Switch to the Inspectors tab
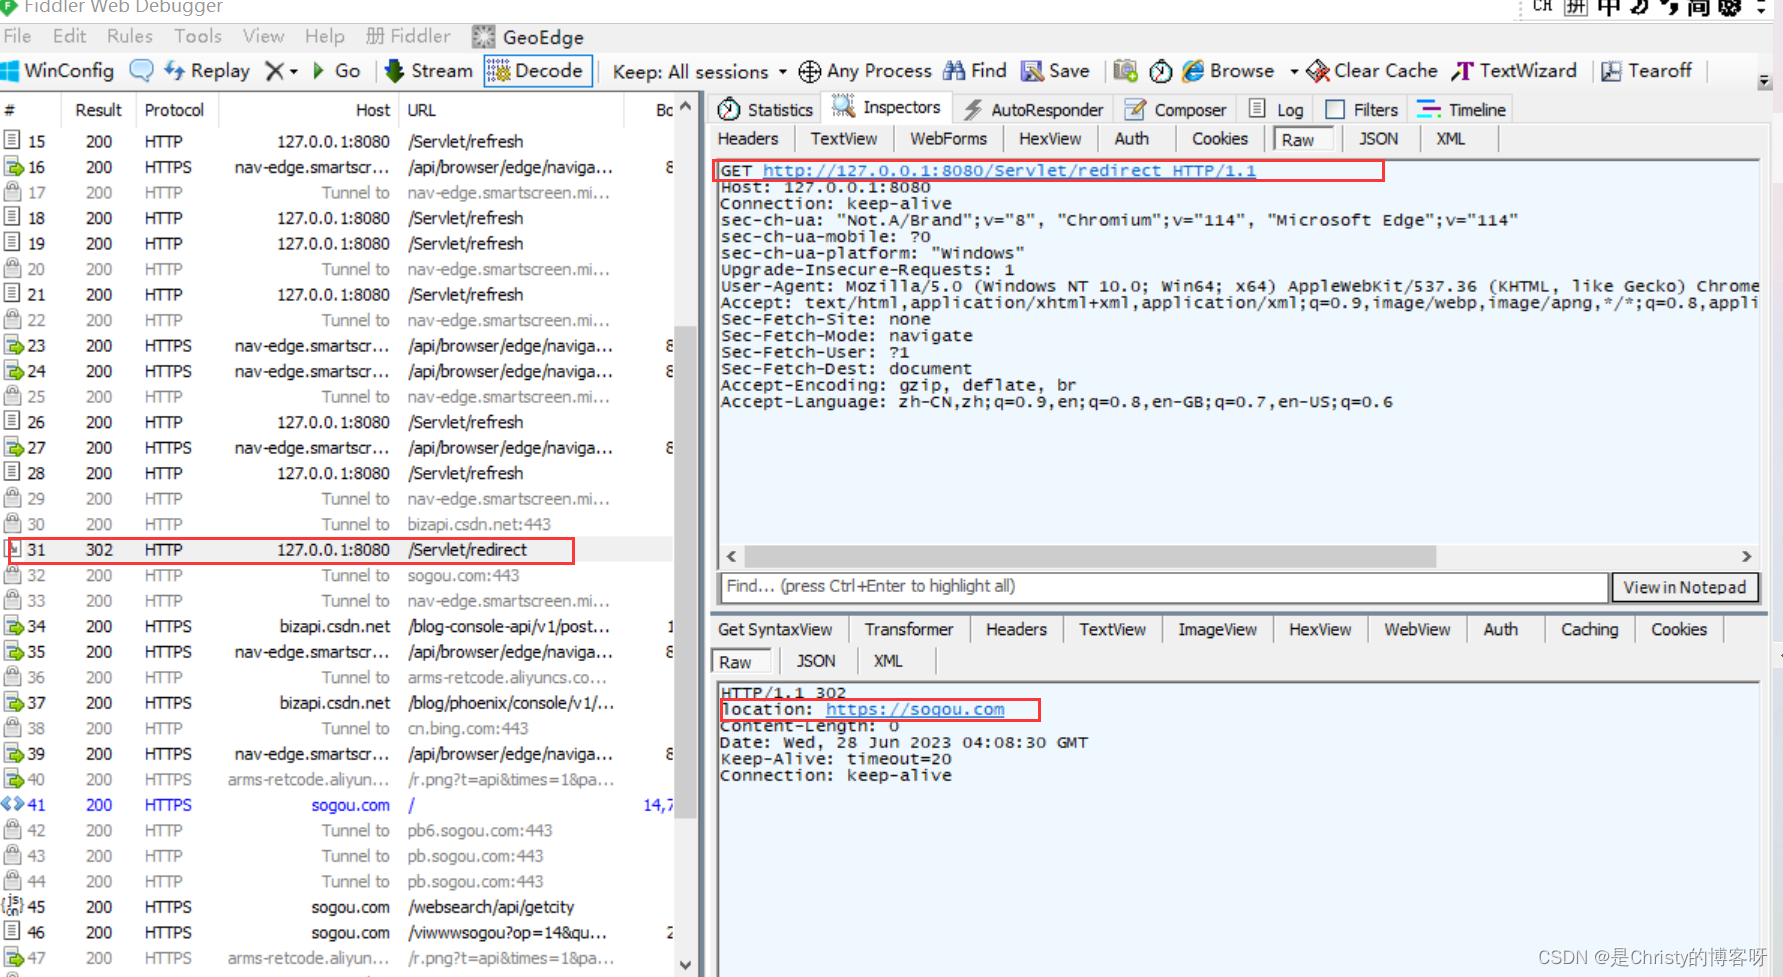Image resolution: width=1783 pixels, height=977 pixels. tap(887, 107)
